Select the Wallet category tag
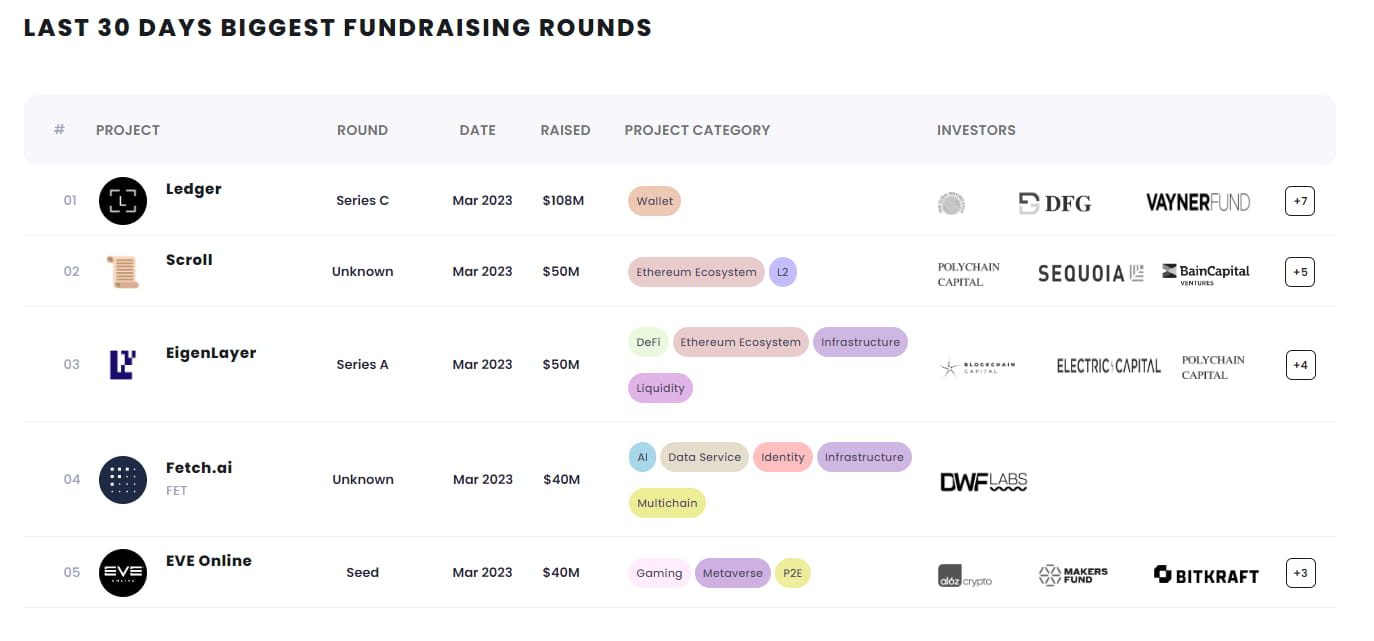The width and height of the screenshot is (1374, 641). tap(655, 201)
